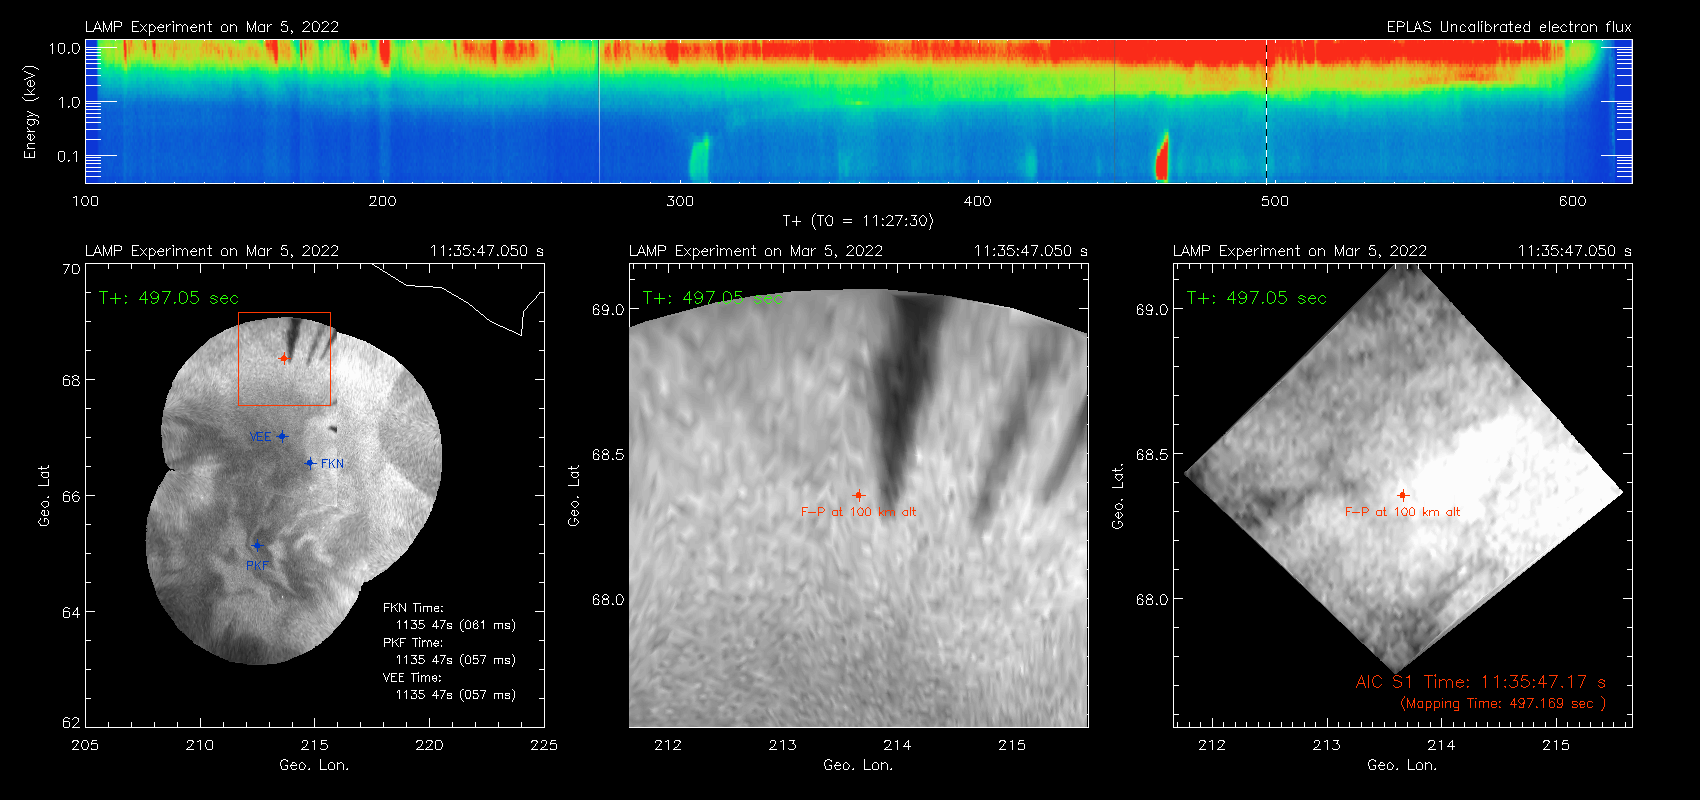Click the blue PKF station marker
The width and height of the screenshot is (1700, 800).
point(257,545)
